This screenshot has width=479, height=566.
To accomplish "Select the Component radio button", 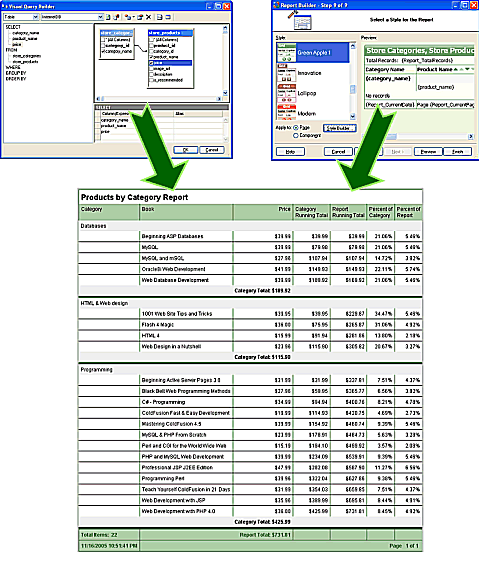I will [296, 135].
